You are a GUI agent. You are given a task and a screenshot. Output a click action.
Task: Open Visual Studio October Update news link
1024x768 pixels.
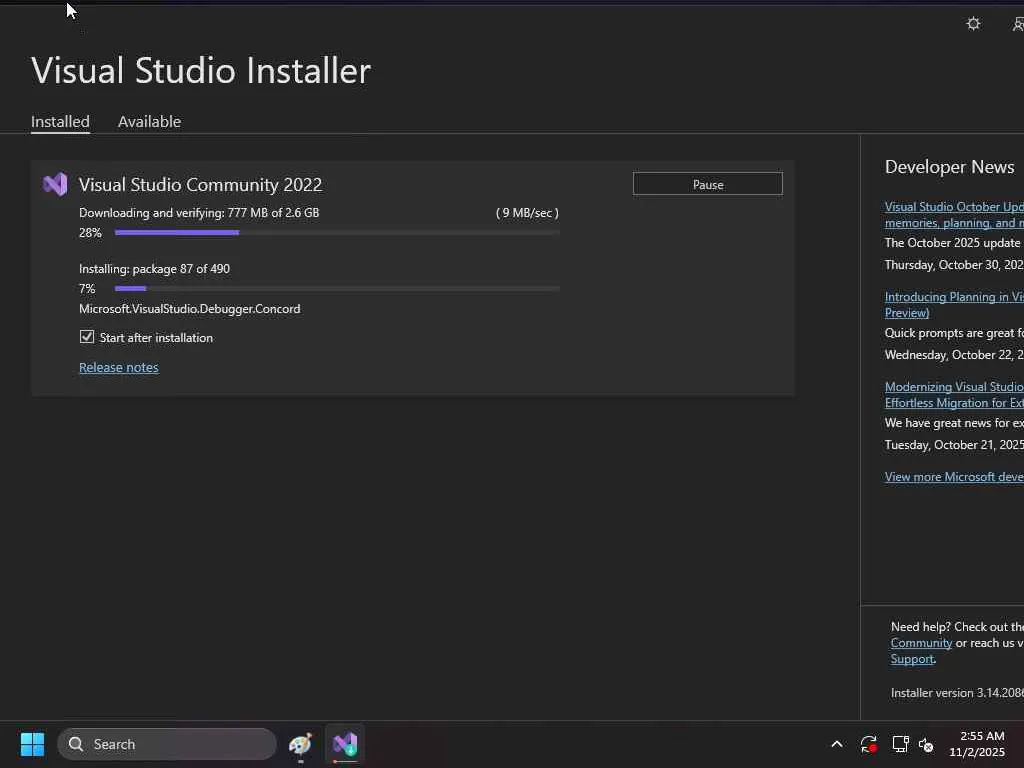click(x=954, y=215)
